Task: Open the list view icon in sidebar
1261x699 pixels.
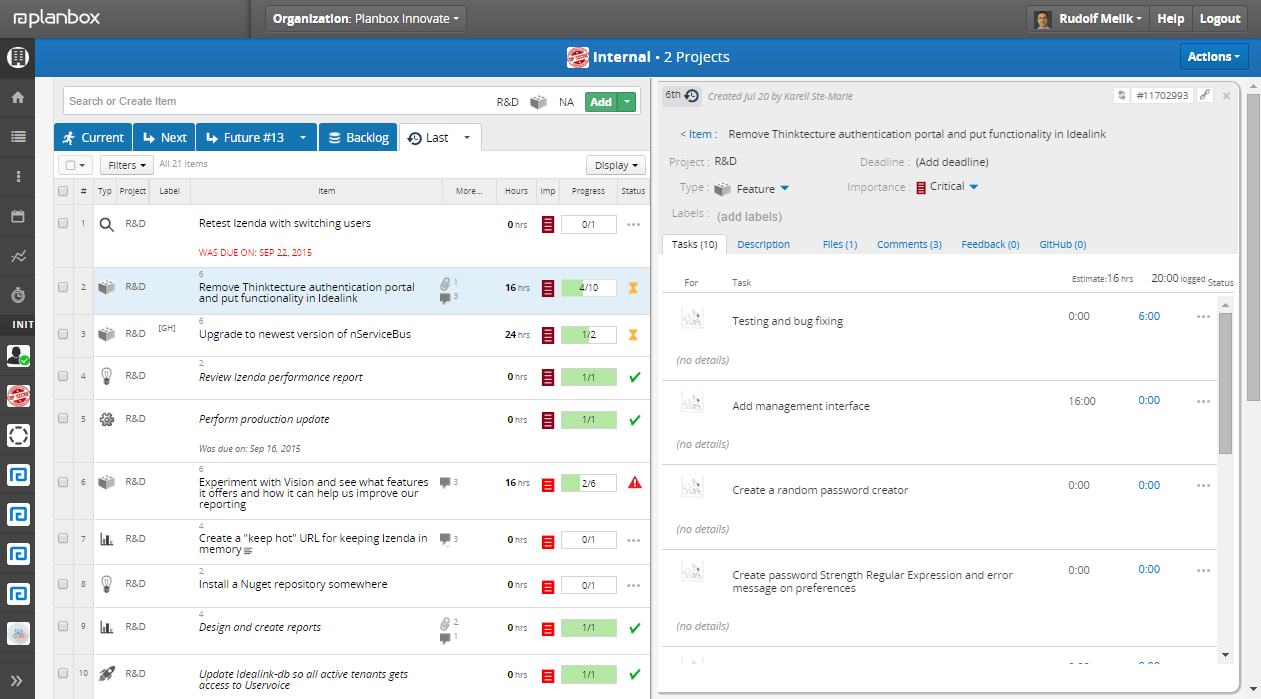Action: [x=17, y=137]
